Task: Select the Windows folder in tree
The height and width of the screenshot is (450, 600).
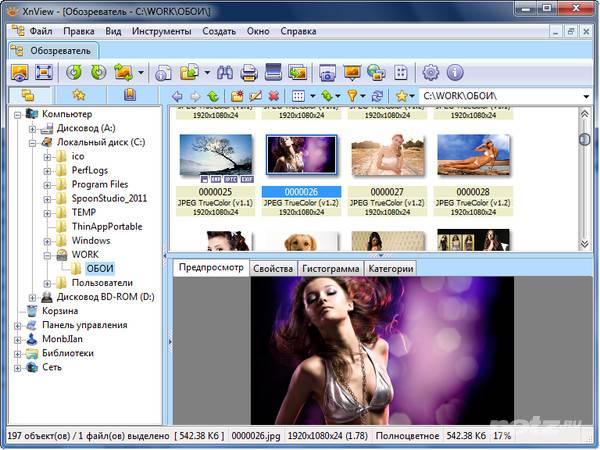Action: pyautogui.click(x=90, y=241)
